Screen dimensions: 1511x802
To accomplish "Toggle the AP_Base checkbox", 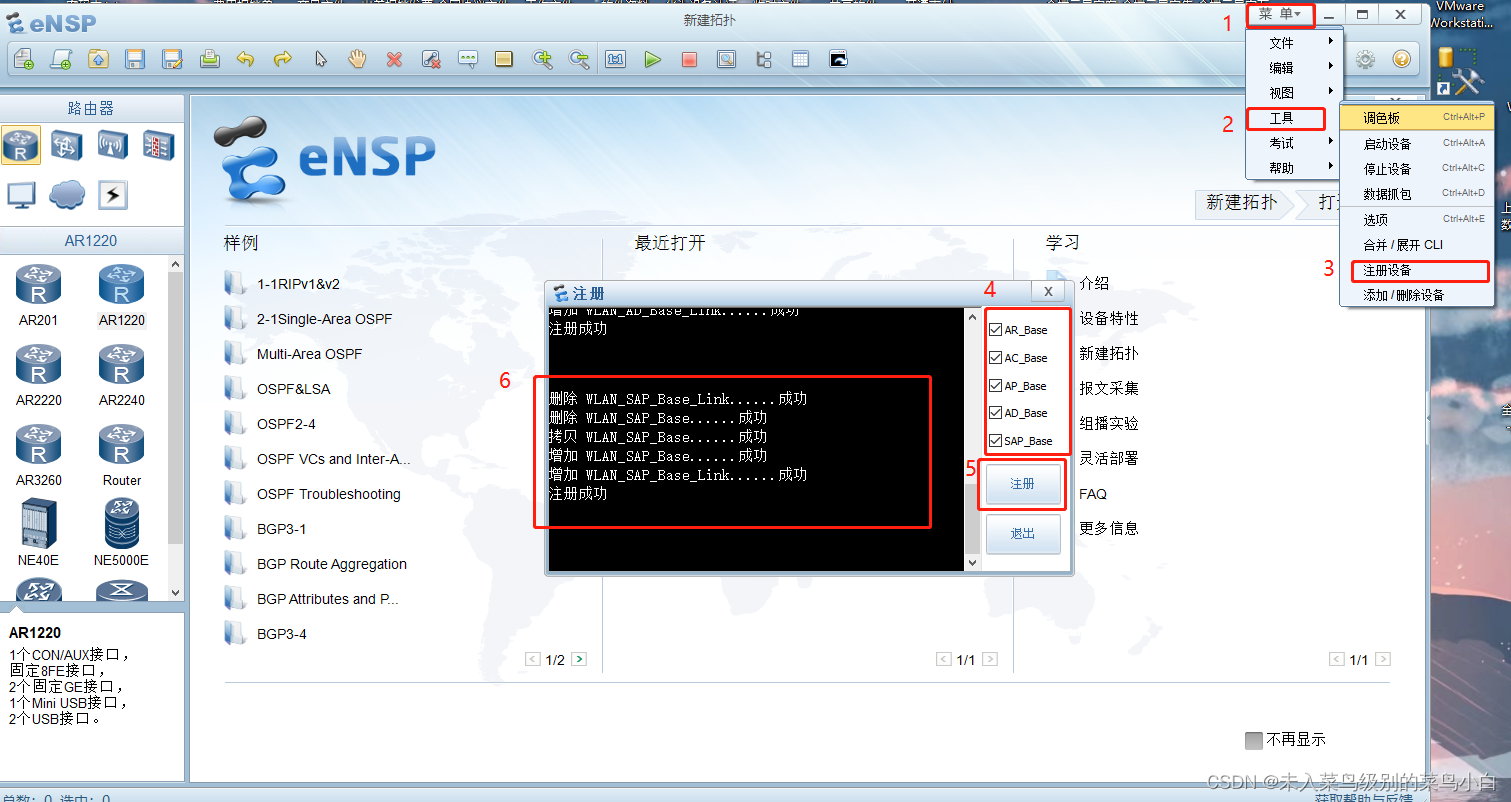I will [x=995, y=386].
